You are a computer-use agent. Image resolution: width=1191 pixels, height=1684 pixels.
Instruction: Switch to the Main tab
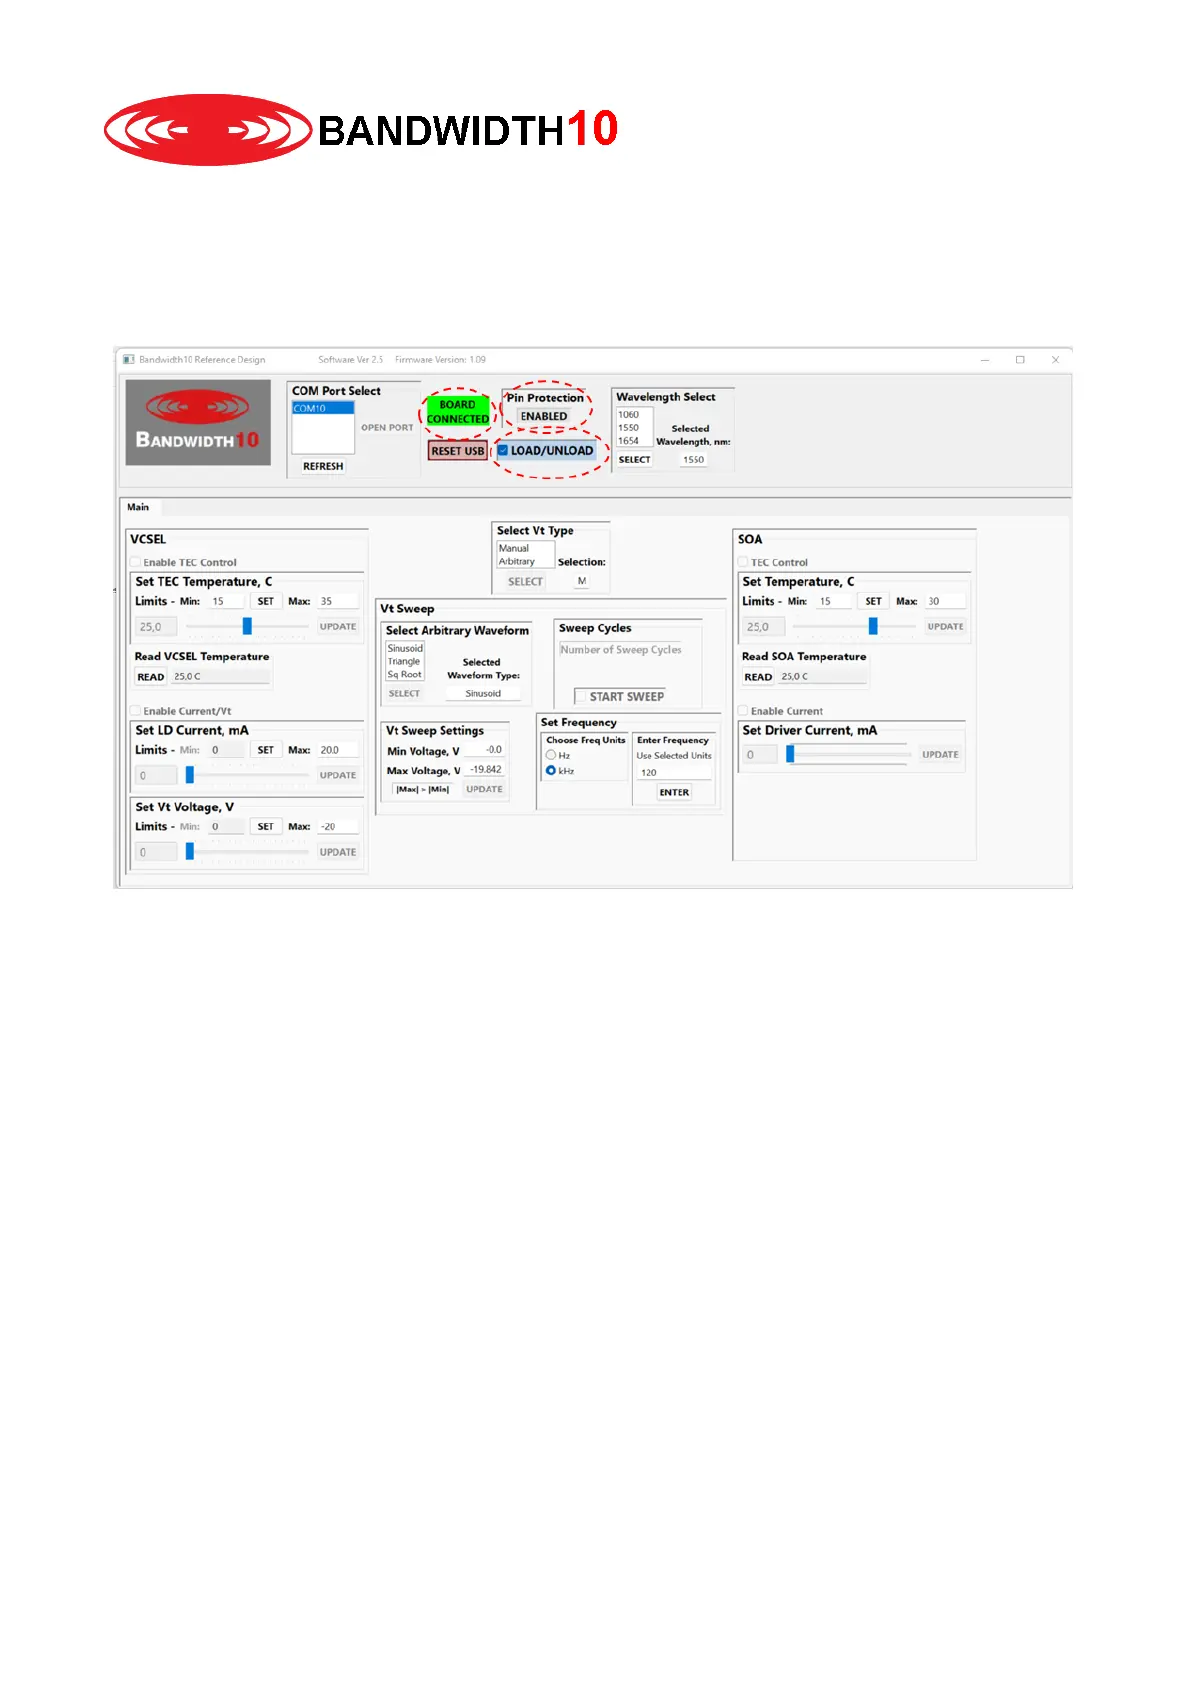tap(138, 507)
